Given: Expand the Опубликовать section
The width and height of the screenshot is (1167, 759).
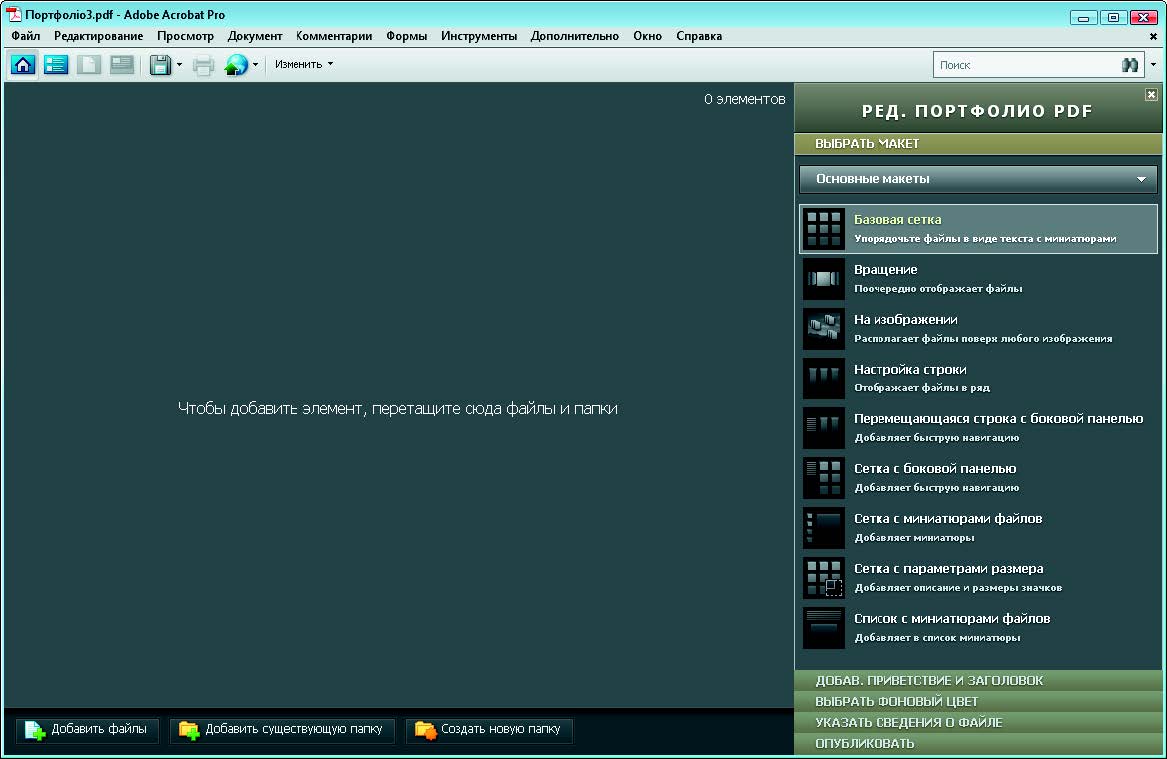Looking at the screenshot, I should pos(978,743).
